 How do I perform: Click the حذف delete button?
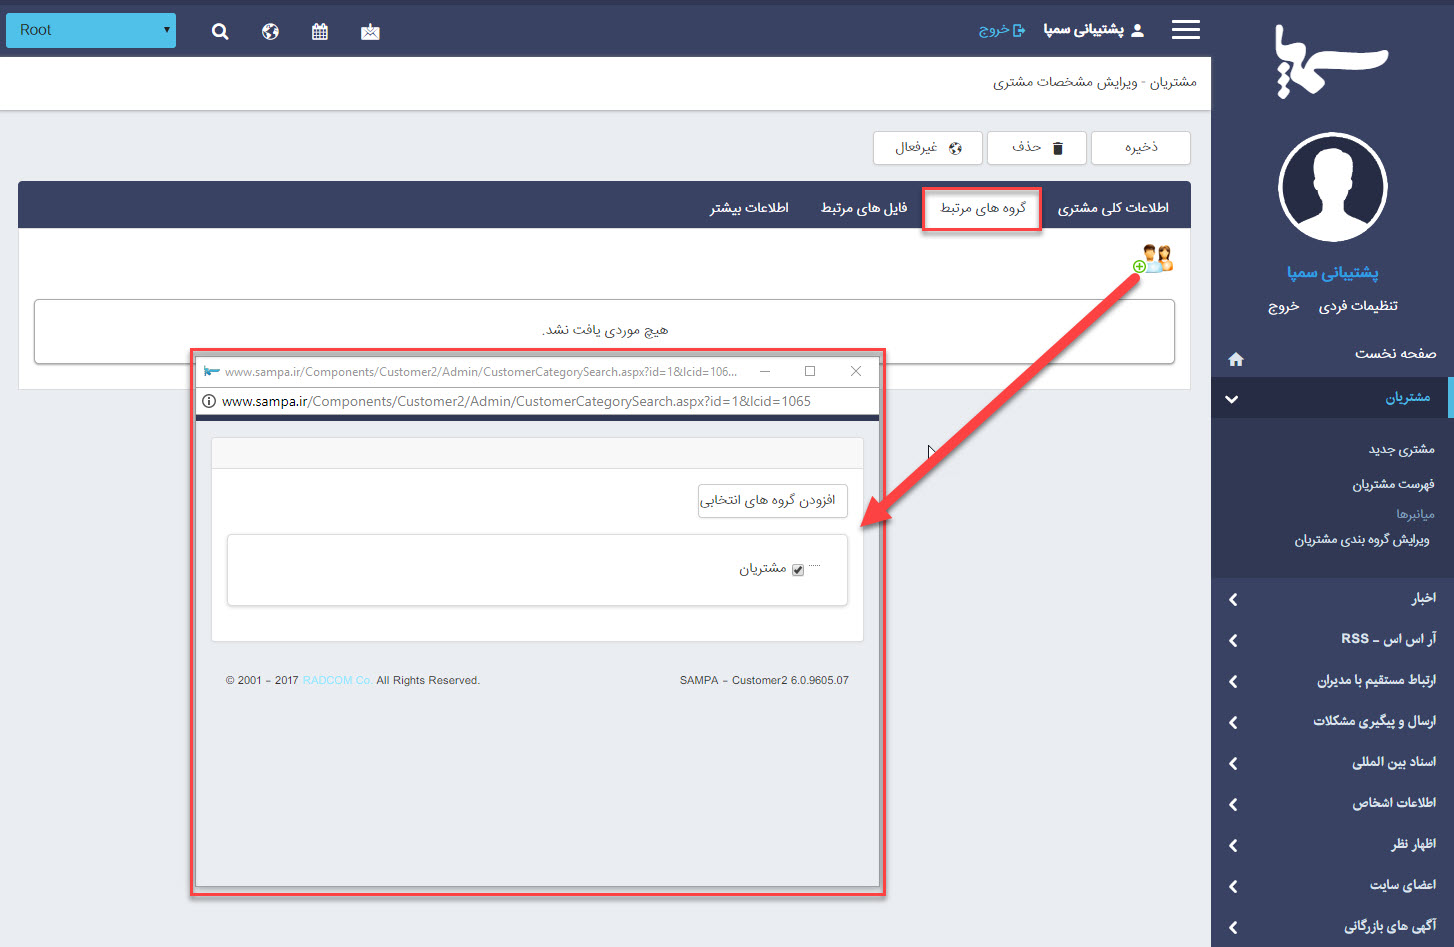point(1036,148)
